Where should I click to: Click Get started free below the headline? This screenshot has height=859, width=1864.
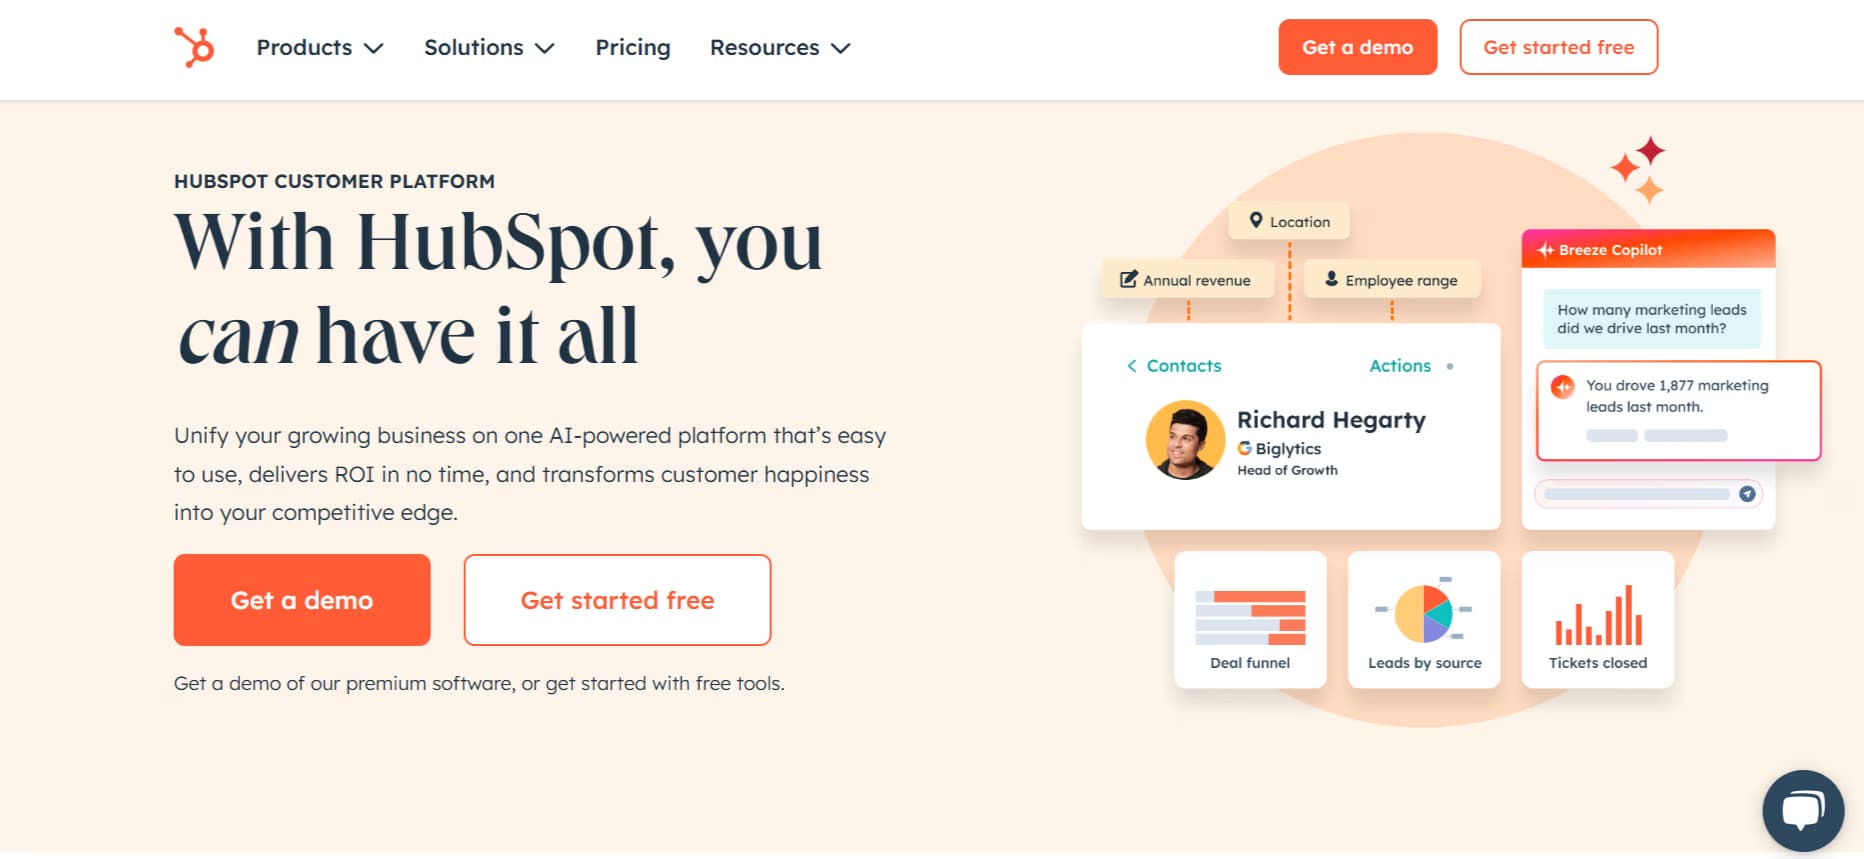click(616, 599)
